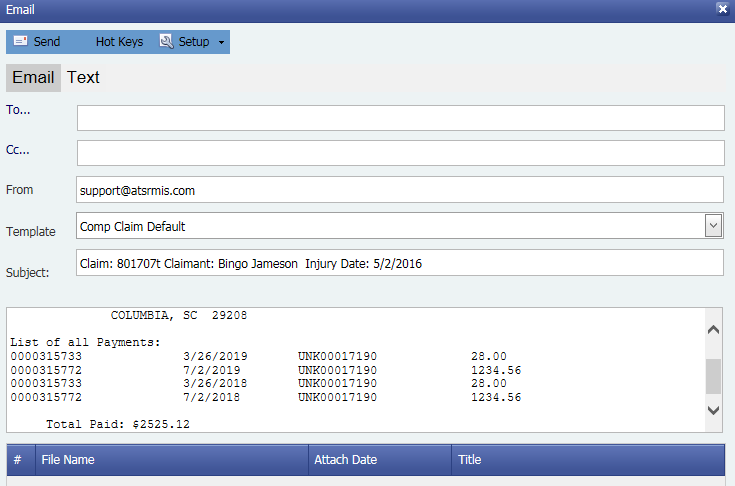Click the Setup wrench icon
Image resolution: width=735 pixels, height=486 pixels.
(166, 42)
